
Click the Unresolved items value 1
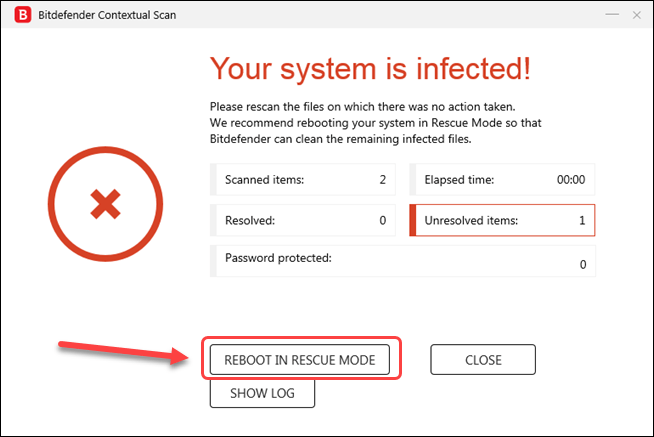(582, 220)
